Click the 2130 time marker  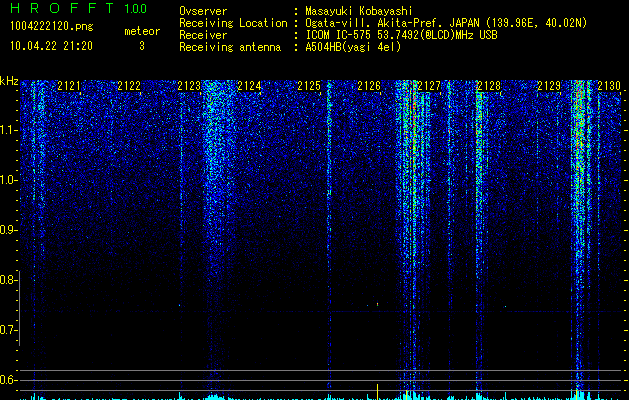609,86
